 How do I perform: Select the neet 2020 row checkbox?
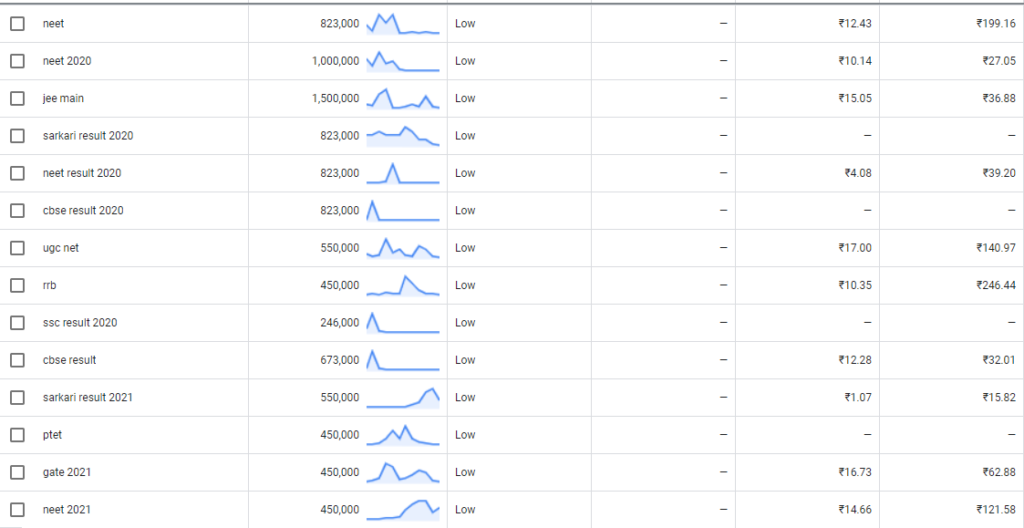tap(17, 61)
